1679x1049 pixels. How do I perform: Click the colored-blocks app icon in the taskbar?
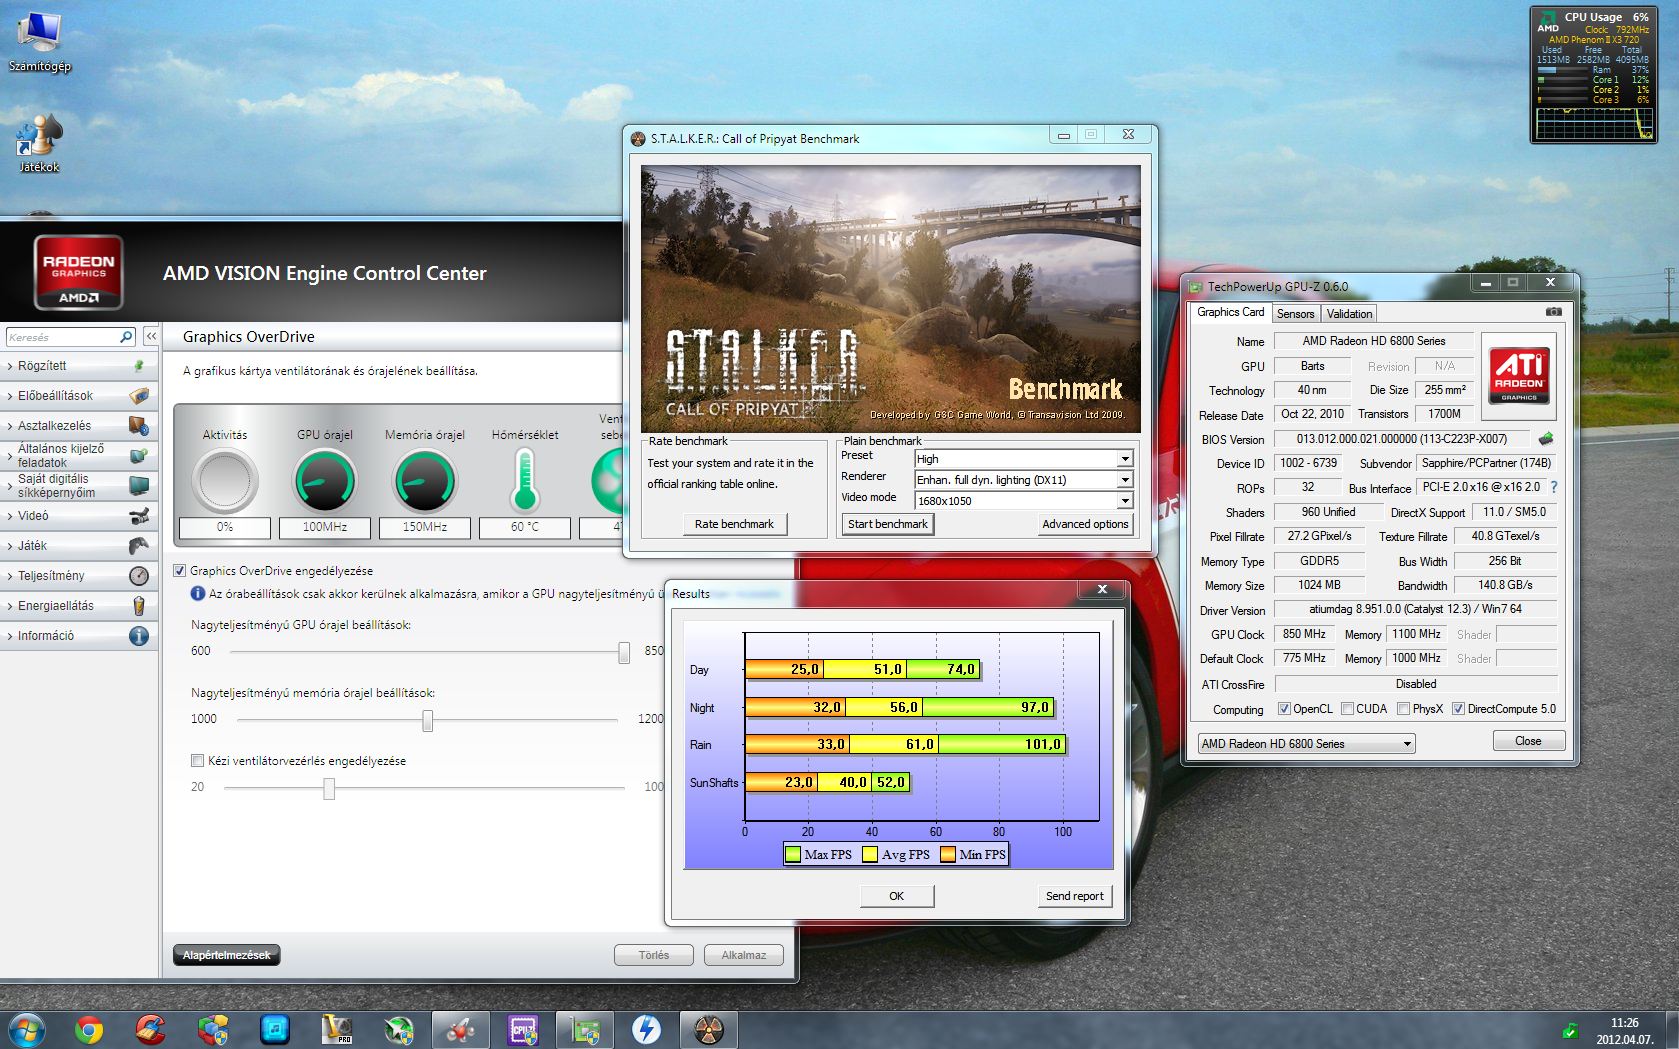(212, 1029)
